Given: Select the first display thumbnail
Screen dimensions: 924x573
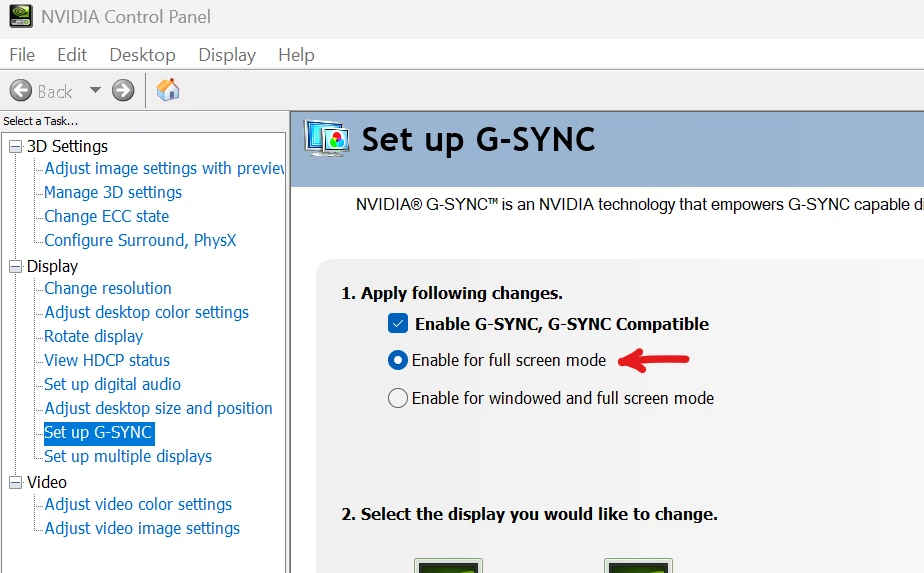Looking at the screenshot, I should [x=448, y=565].
